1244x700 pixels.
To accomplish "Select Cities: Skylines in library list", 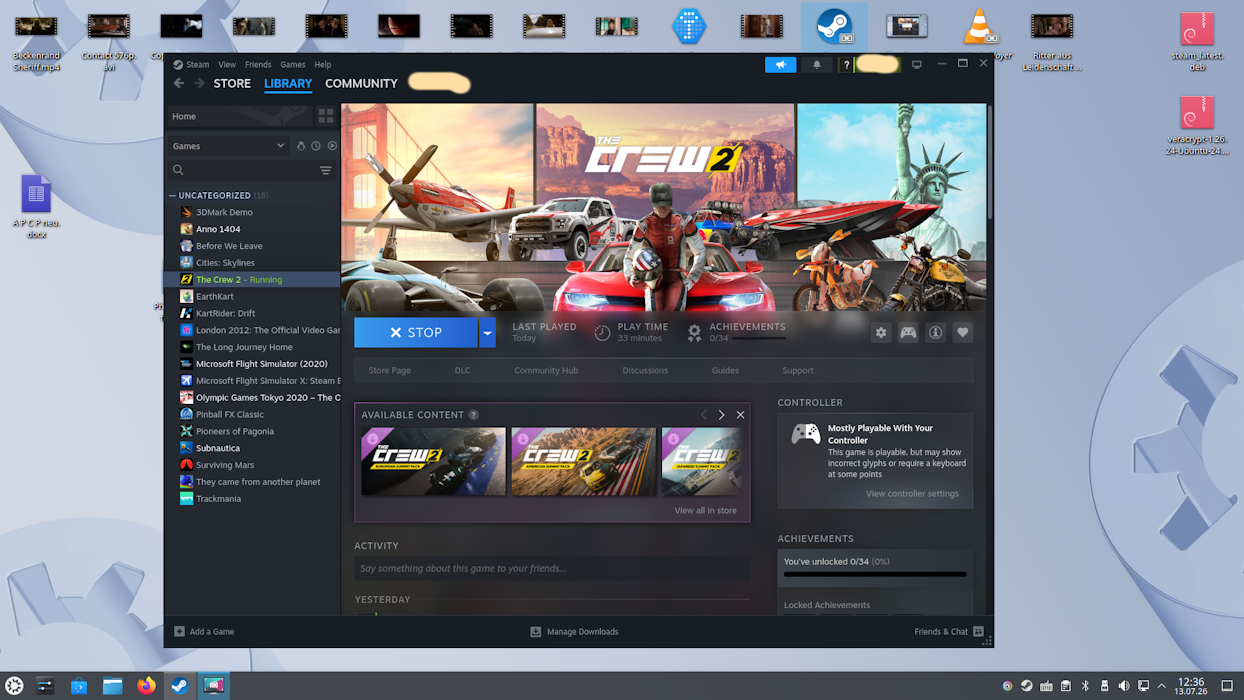I will click(x=225, y=263).
